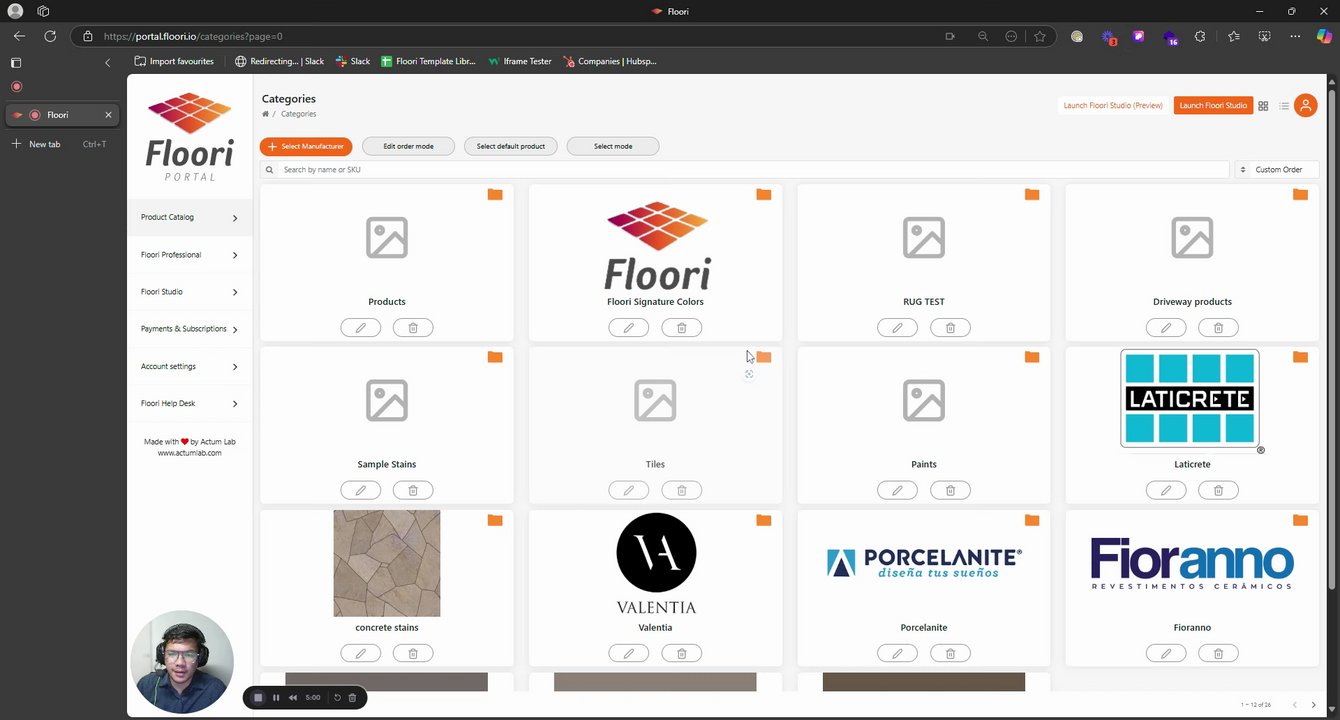Select the Floori browser tab

(62, 115)
